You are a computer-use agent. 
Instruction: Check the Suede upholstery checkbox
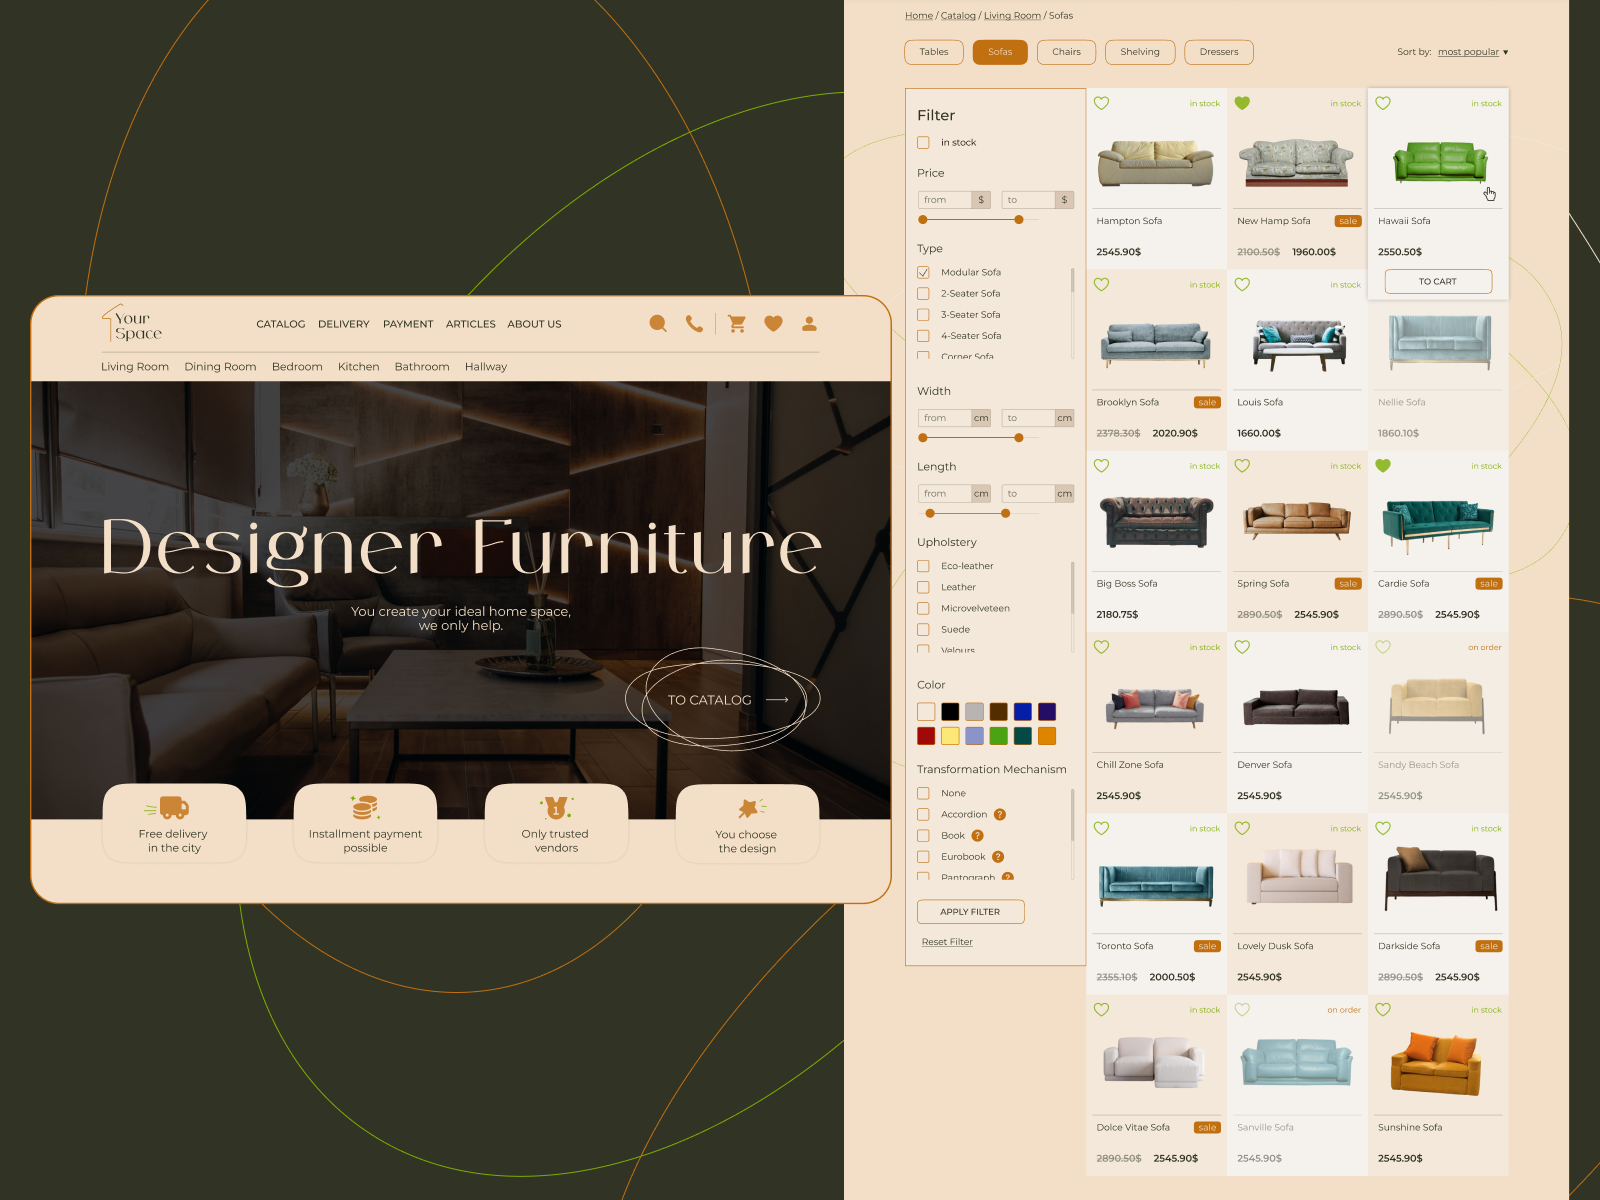[x=923, y=630]
